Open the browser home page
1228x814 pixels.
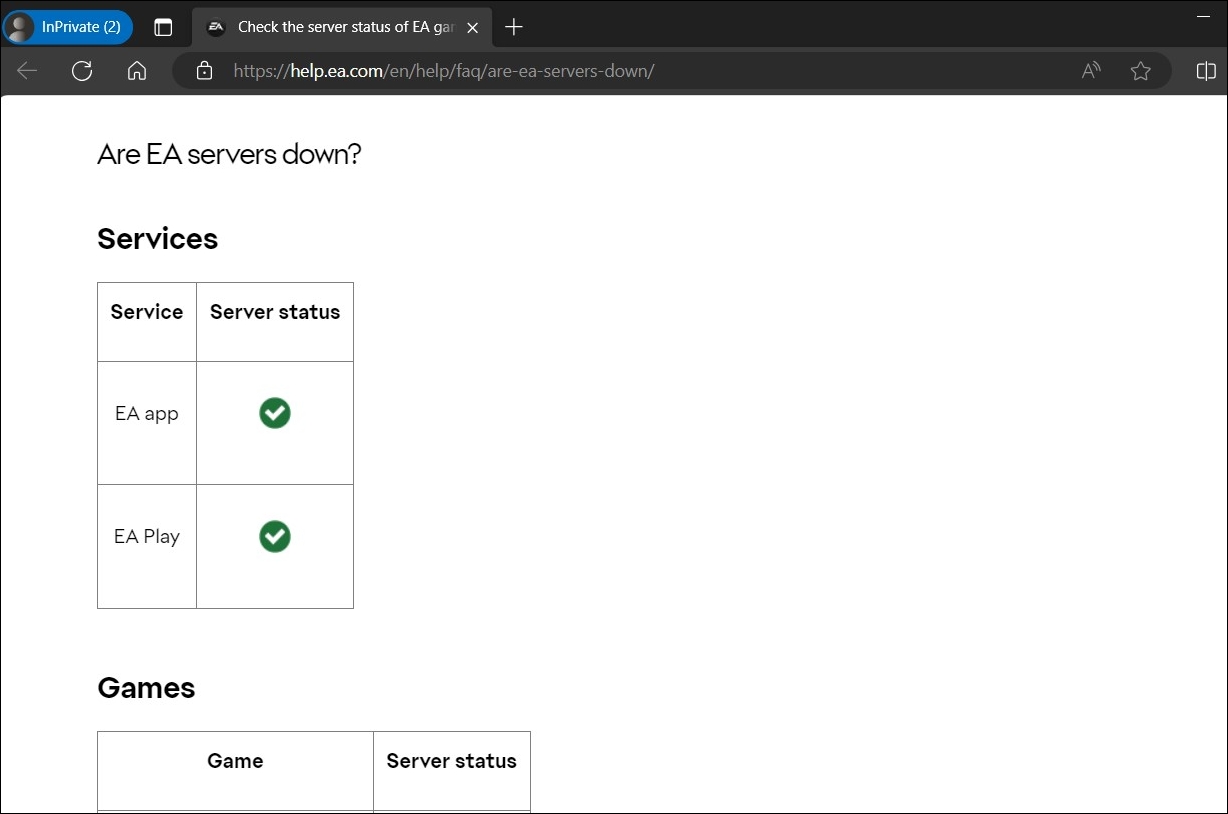[x=136, y=70]
